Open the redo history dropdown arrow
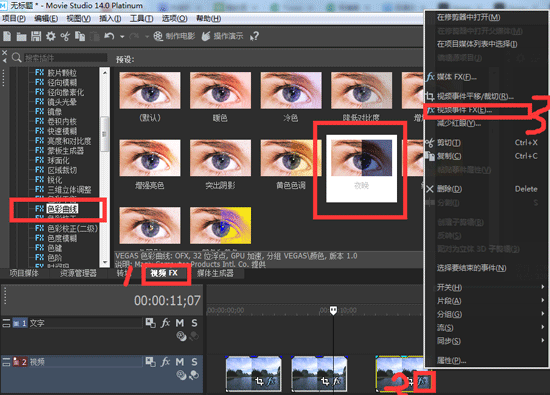The width and height of the screenshot is (550, 395). pos(147,36)
